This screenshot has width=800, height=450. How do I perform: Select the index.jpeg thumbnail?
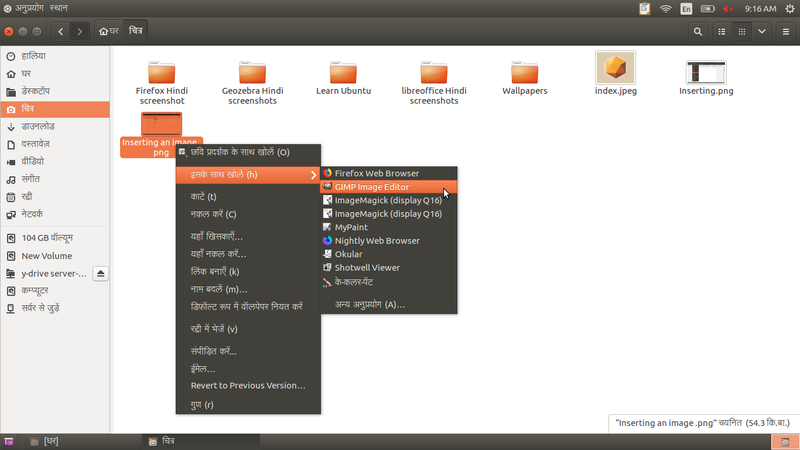(x=615, y=67)
